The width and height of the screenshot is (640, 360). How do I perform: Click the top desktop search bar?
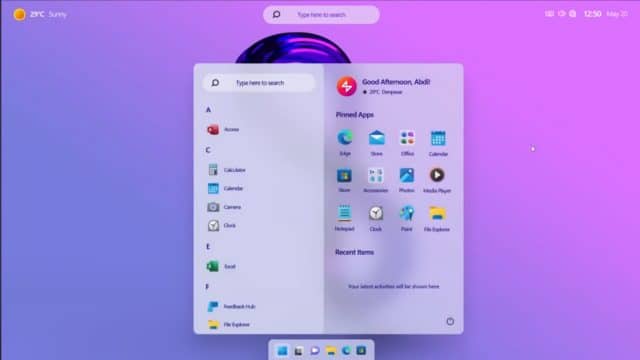pyautogui.click(x=321, y=15)
